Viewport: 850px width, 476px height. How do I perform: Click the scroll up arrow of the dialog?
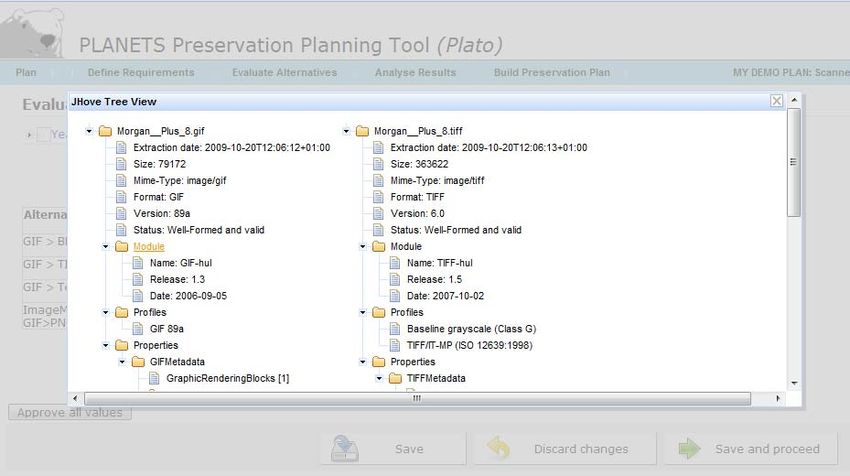794,100
